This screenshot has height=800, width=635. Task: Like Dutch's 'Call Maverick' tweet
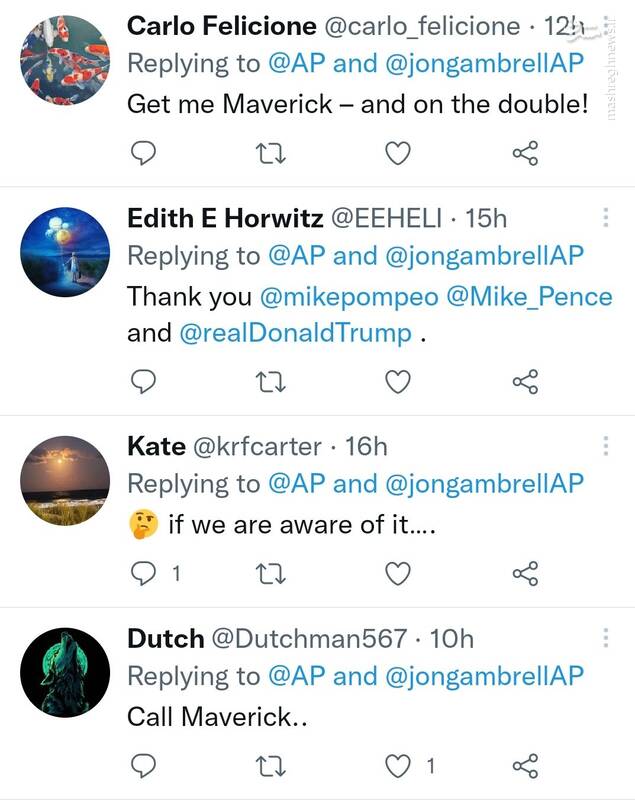(398, 766)
